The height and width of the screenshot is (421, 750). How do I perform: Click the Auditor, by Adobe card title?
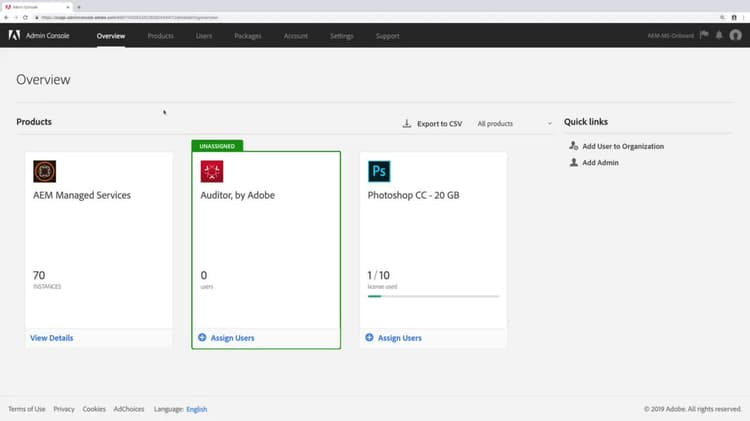238,195
